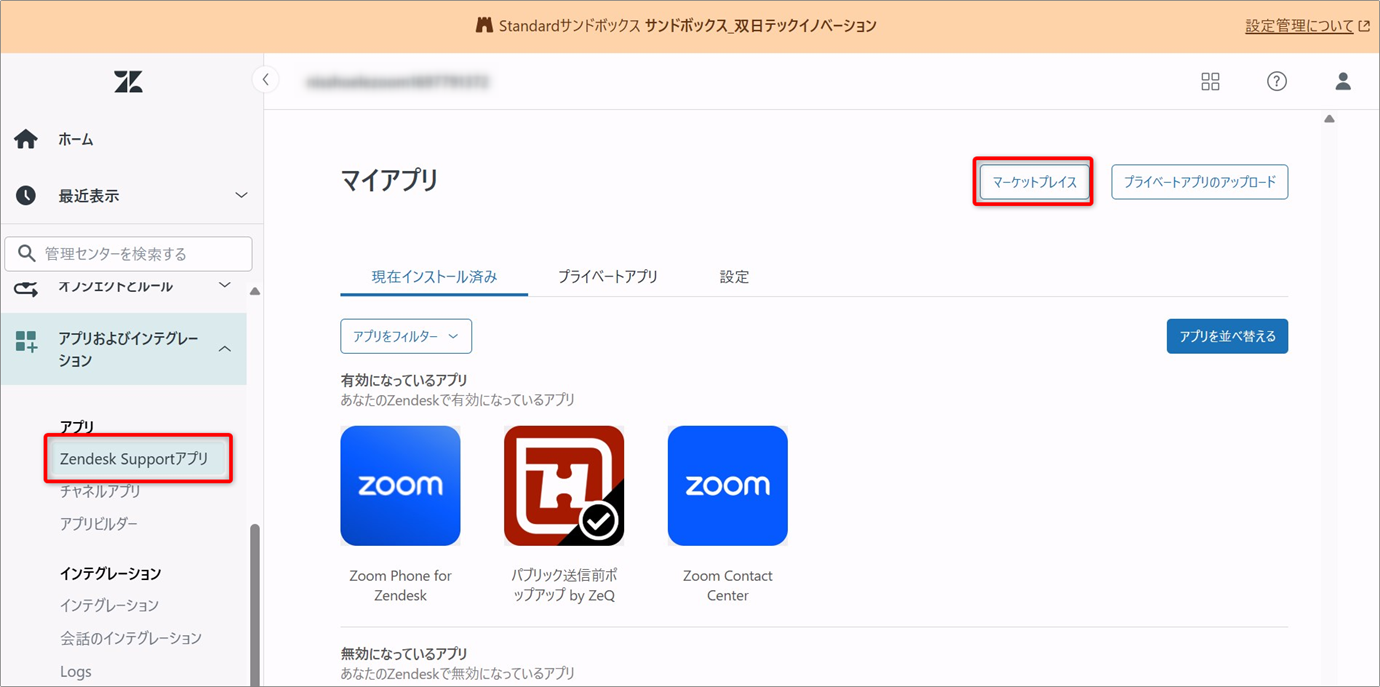Open the Zoom Phone for Zendesk app
The image size is (1380, 687).
coord(400,486)
